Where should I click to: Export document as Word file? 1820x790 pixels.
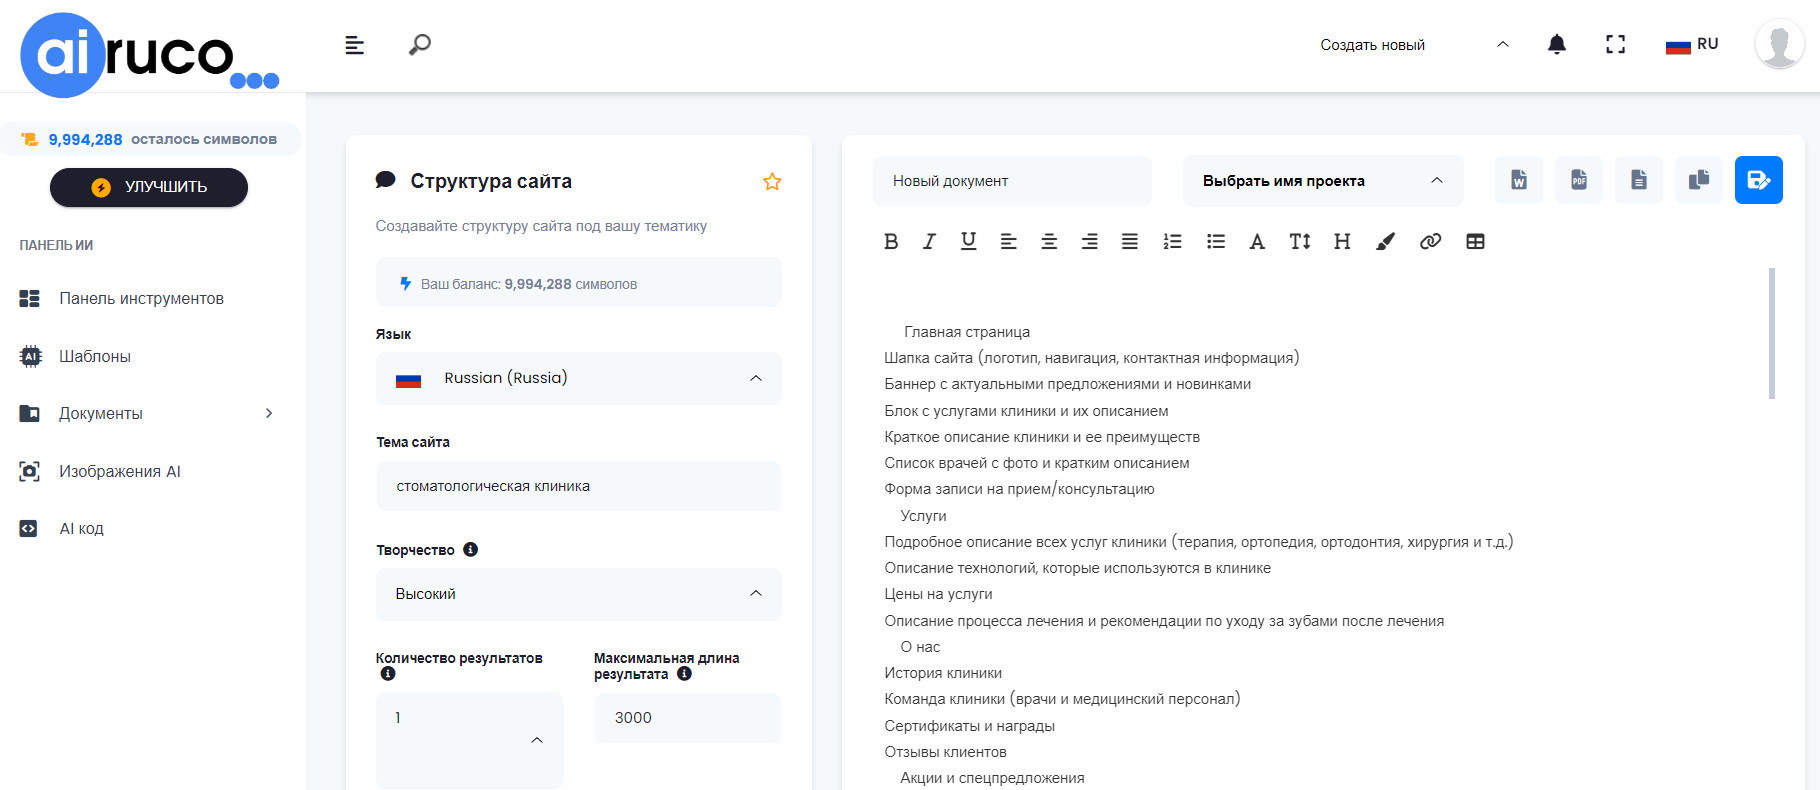[1519, 180]
